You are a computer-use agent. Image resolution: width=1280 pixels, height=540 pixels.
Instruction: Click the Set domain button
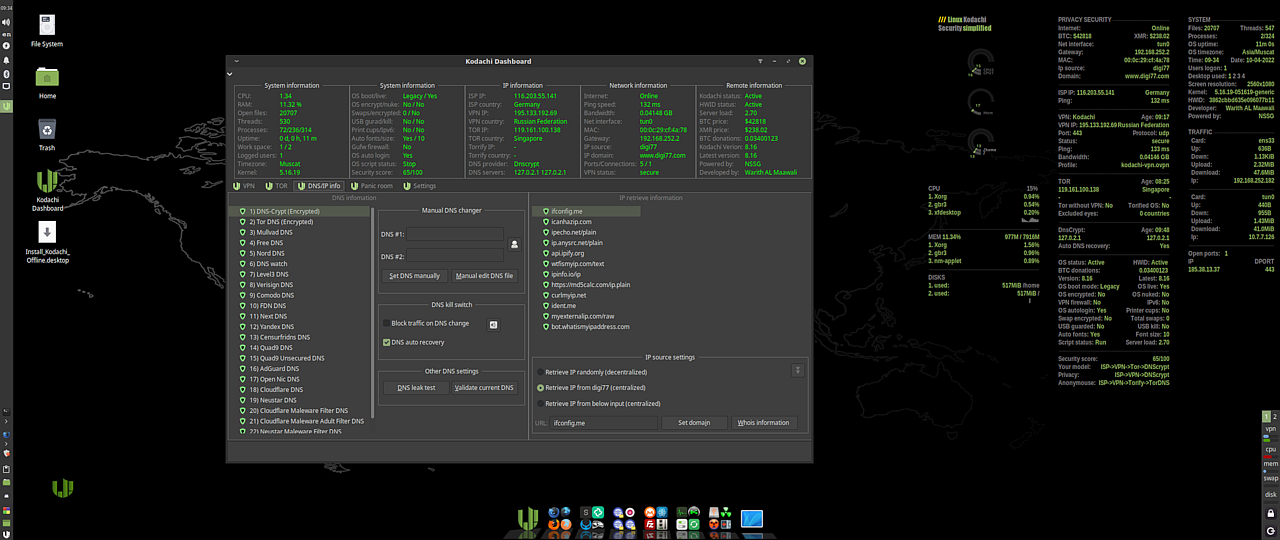tap(694, 423)
